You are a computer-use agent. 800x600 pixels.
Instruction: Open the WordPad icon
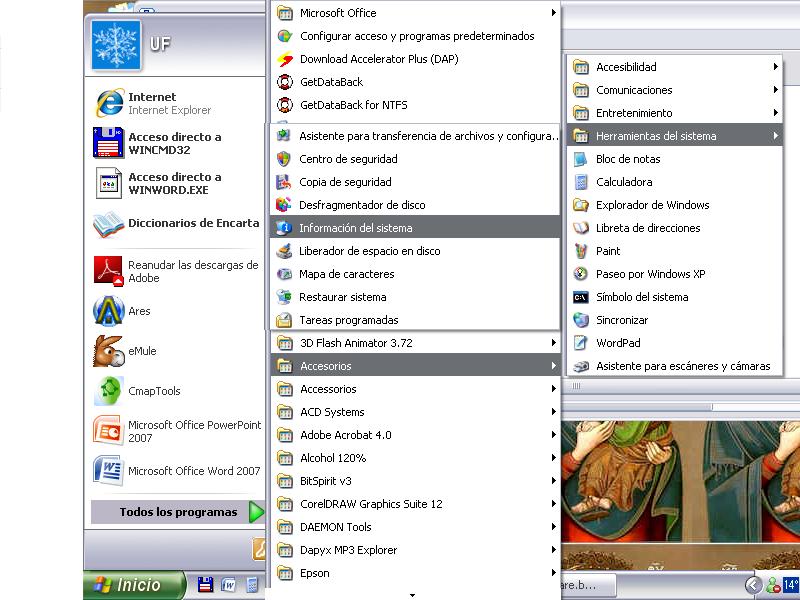pos(581,343)
